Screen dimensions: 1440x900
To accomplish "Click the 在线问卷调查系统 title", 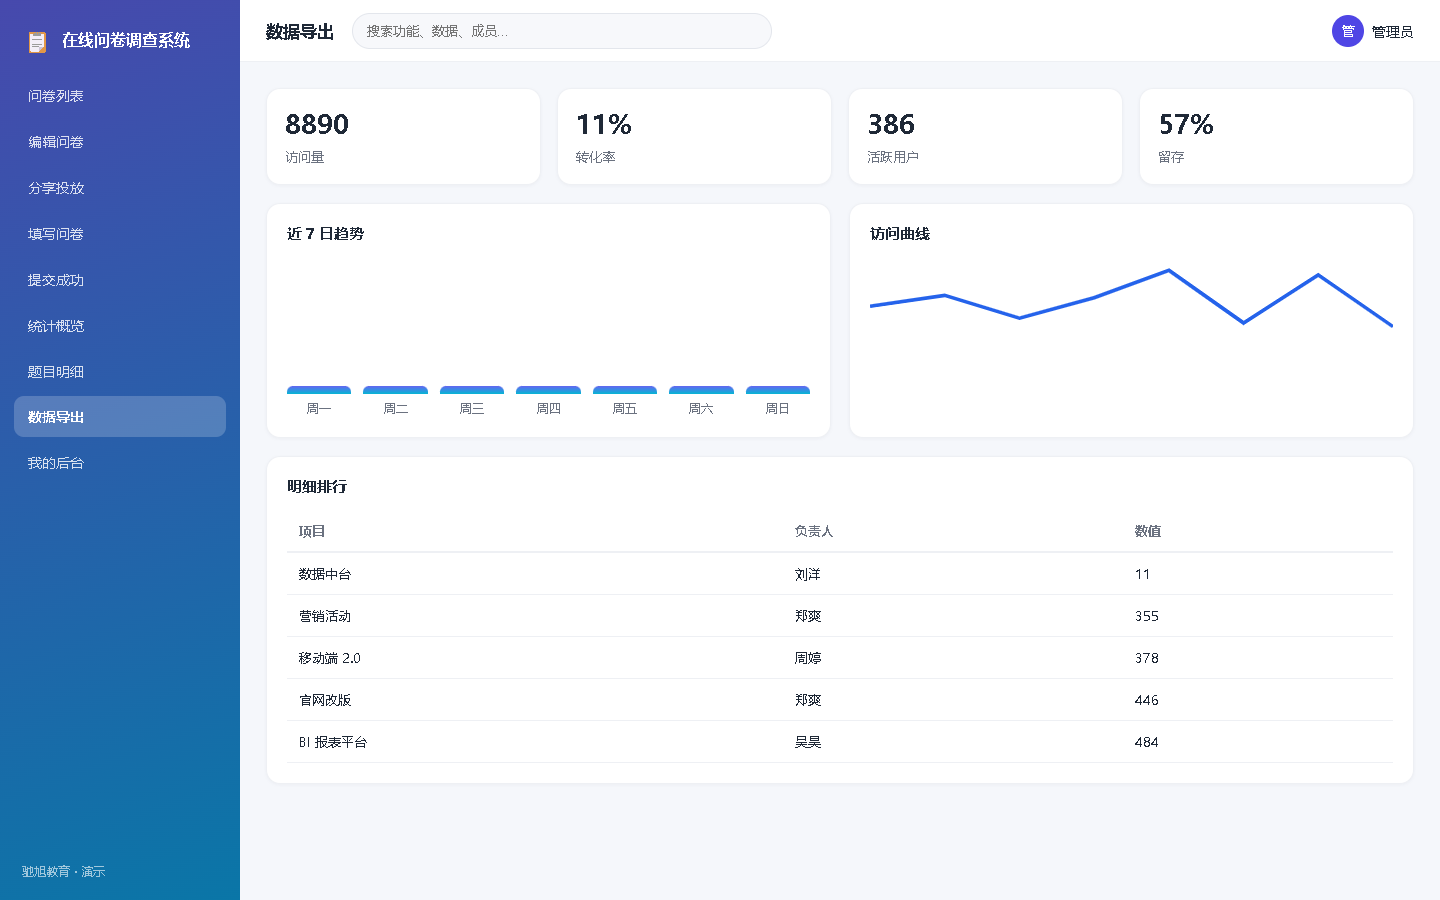I will point(126,40).
